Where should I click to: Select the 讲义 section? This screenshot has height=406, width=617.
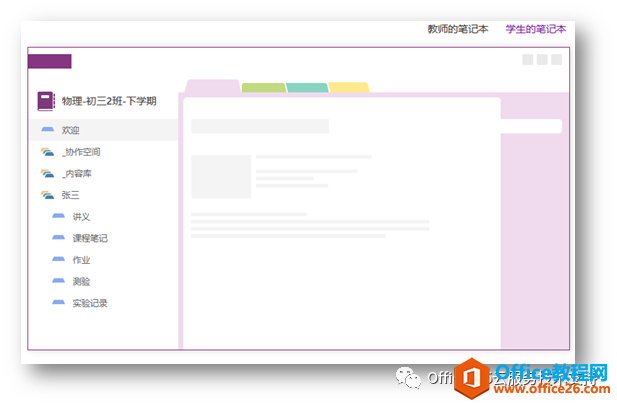(81, 217)
